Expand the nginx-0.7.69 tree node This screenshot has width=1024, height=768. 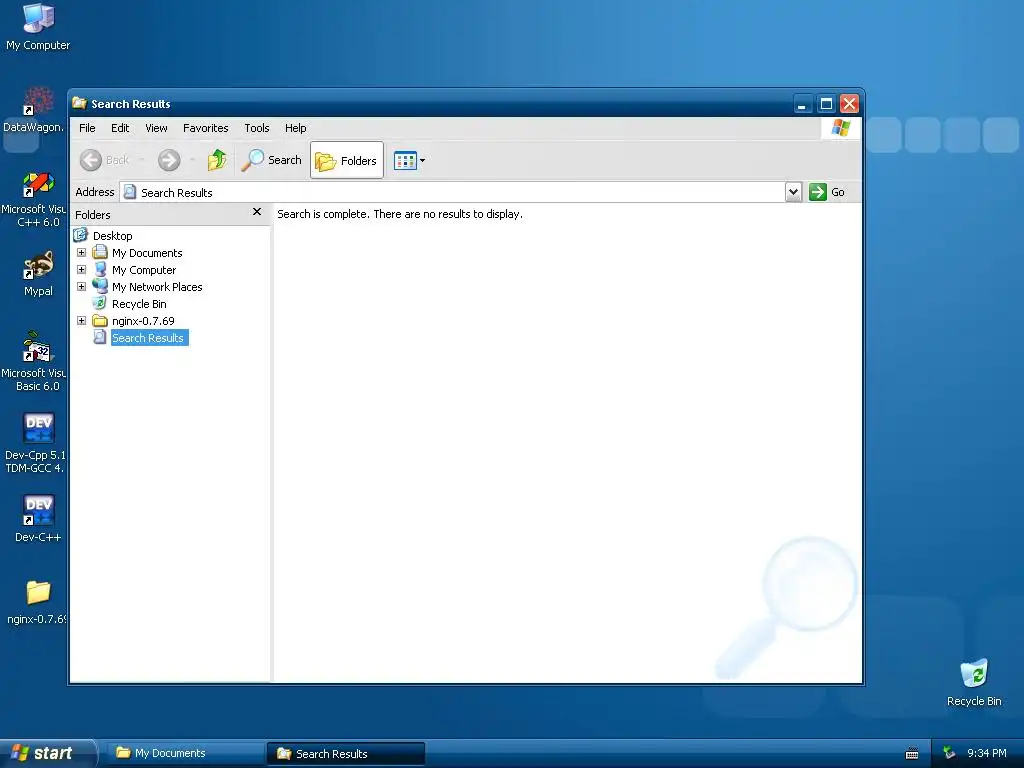[x=82, y=321]
